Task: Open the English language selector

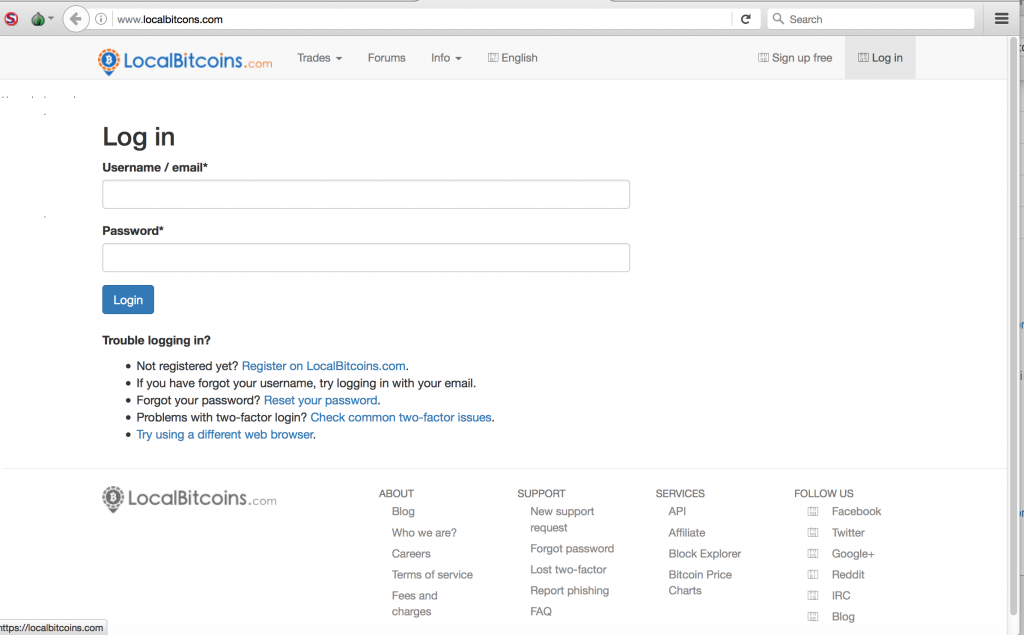Action: 513,57
